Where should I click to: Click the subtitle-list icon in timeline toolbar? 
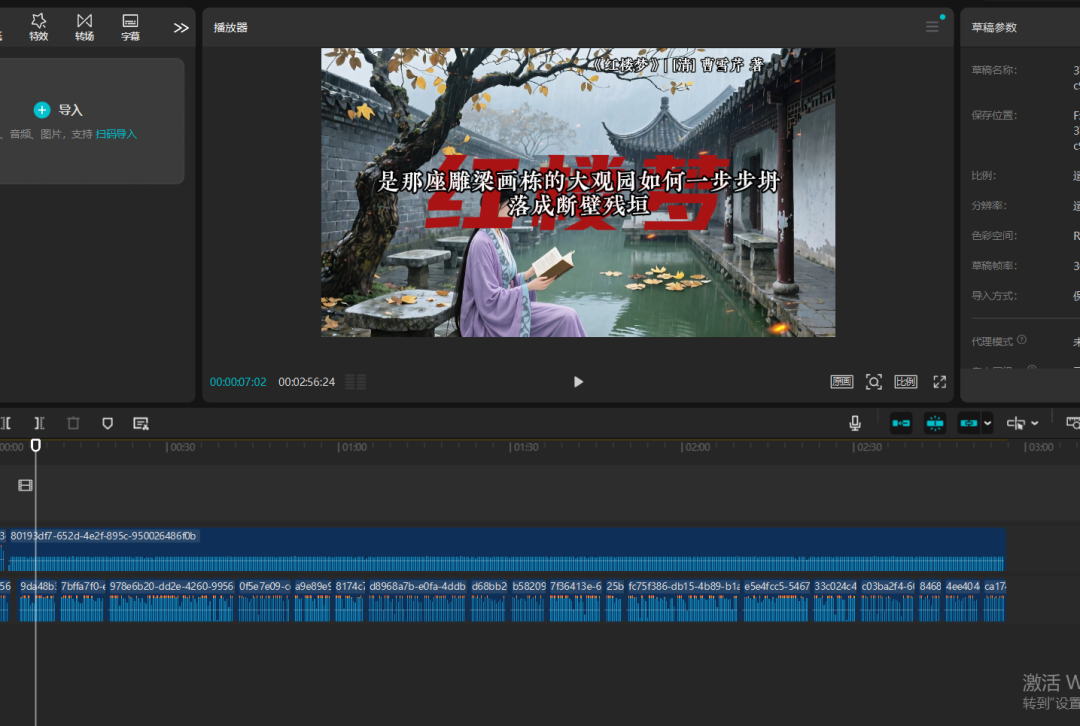(x=141, y=423)
